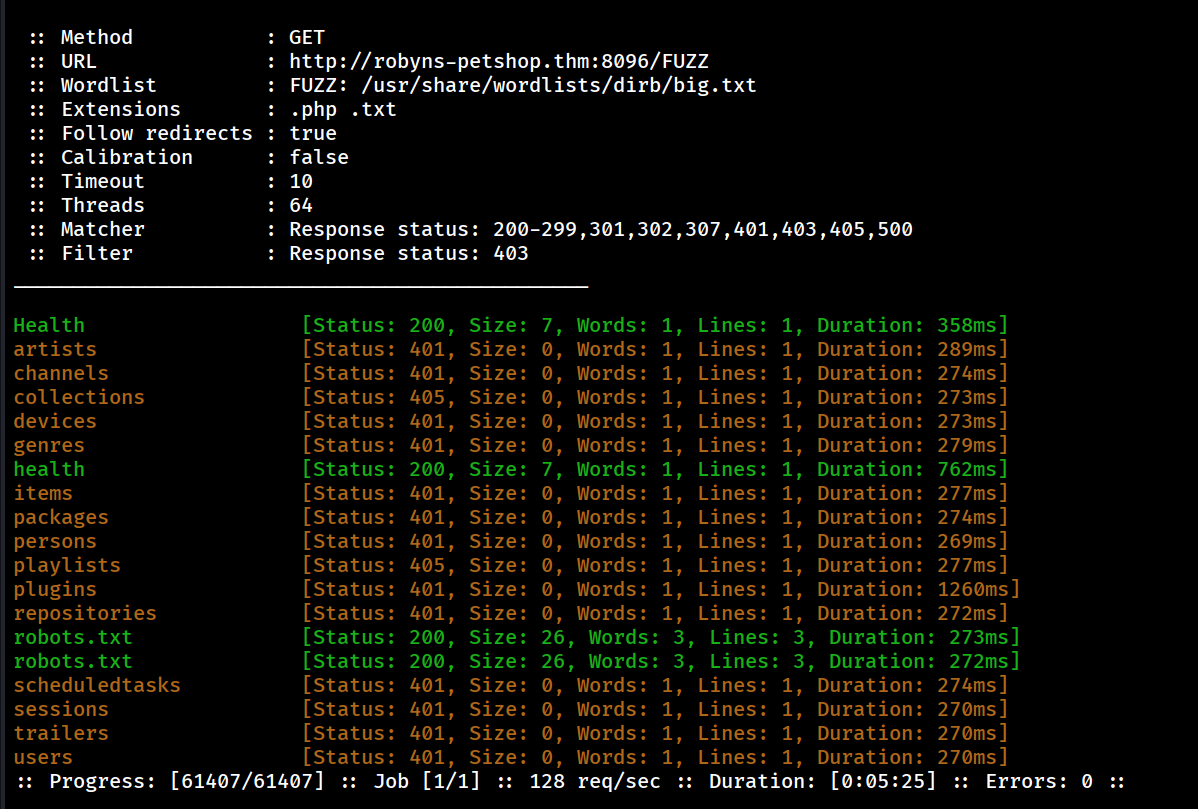Click the lowercase health result entry
Screen dimensions: 1198x809
(49, 469)
